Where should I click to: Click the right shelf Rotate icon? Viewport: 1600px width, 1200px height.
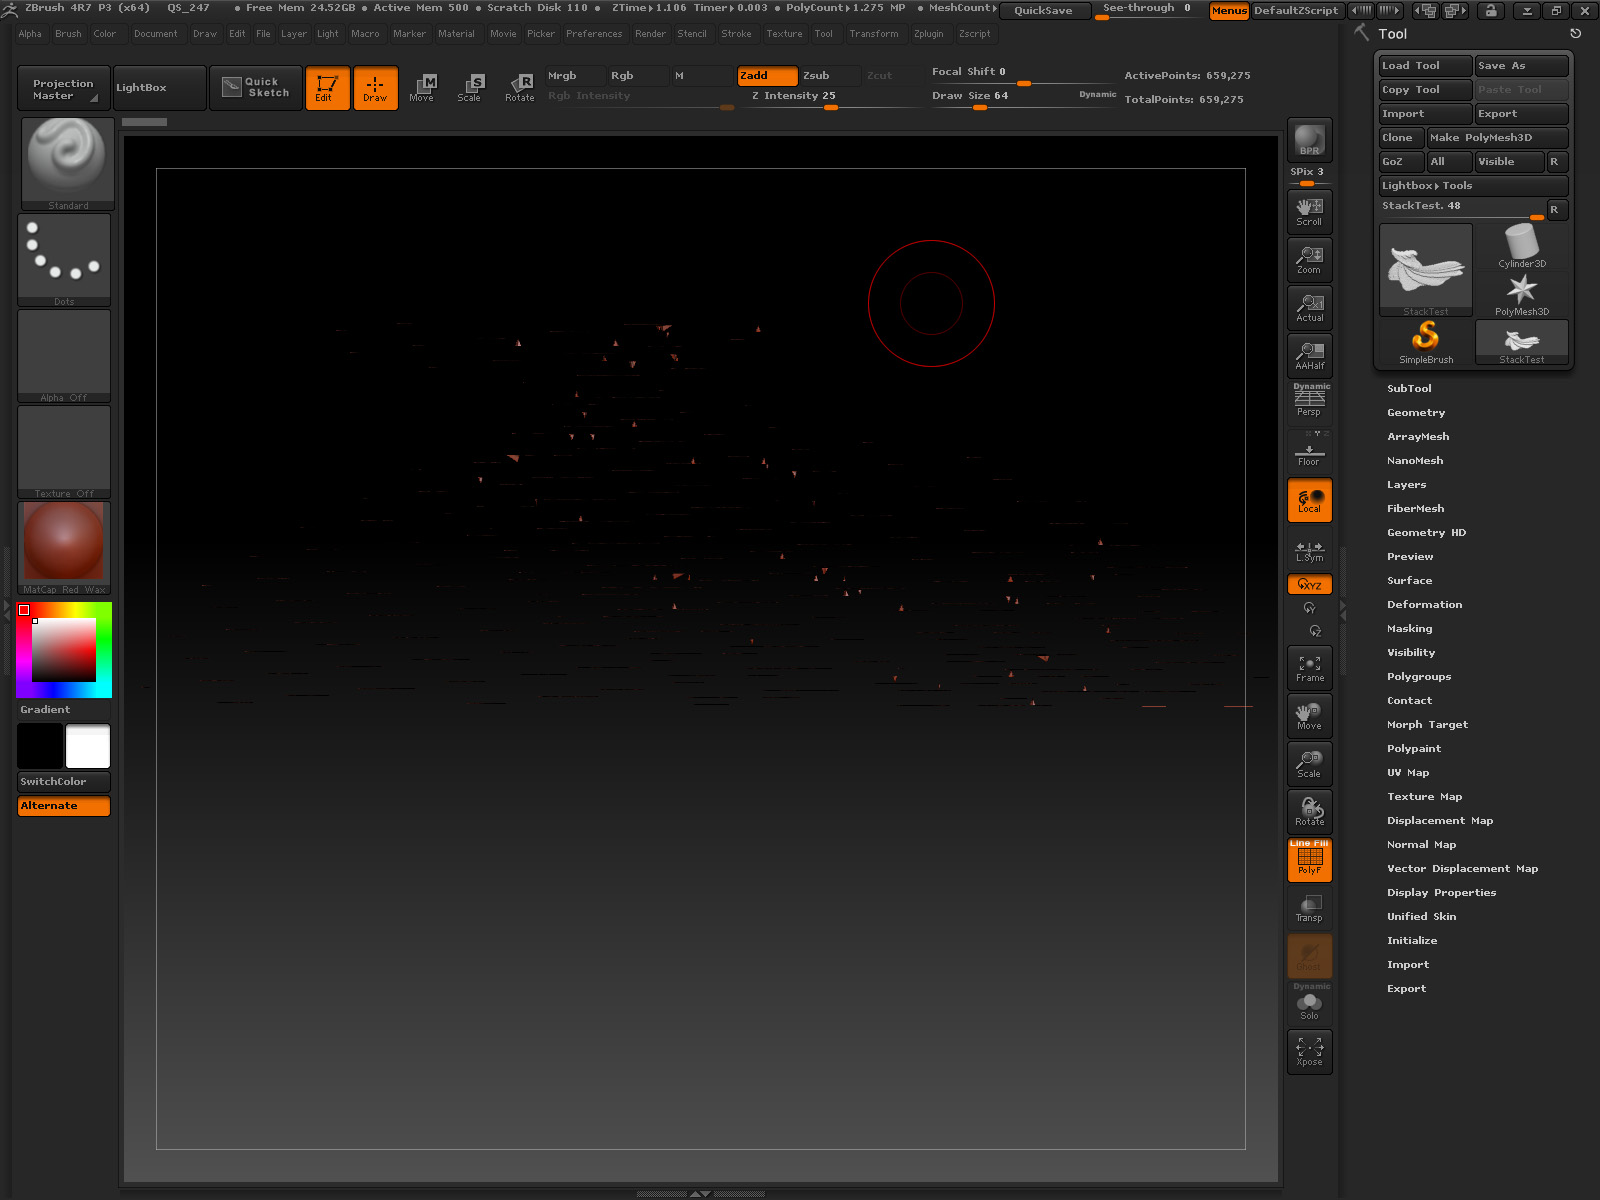click(x=1309, y=812)
